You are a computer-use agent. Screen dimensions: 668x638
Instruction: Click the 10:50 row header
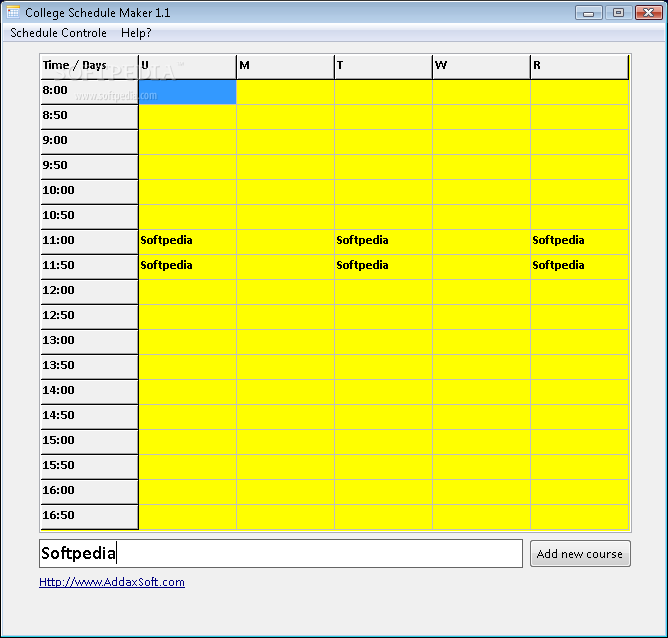click(89, 217)
